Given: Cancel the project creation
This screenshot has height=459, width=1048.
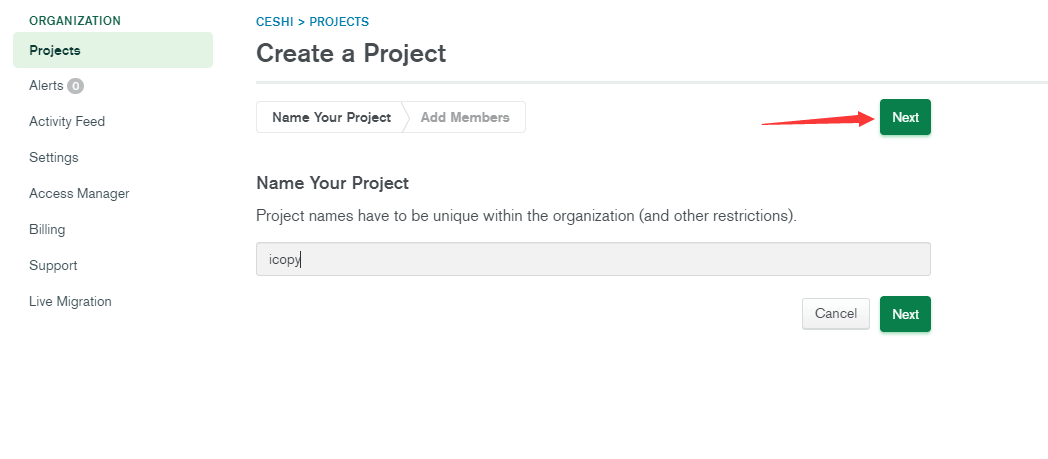Looking at the screenshot, I should [835, 313].
